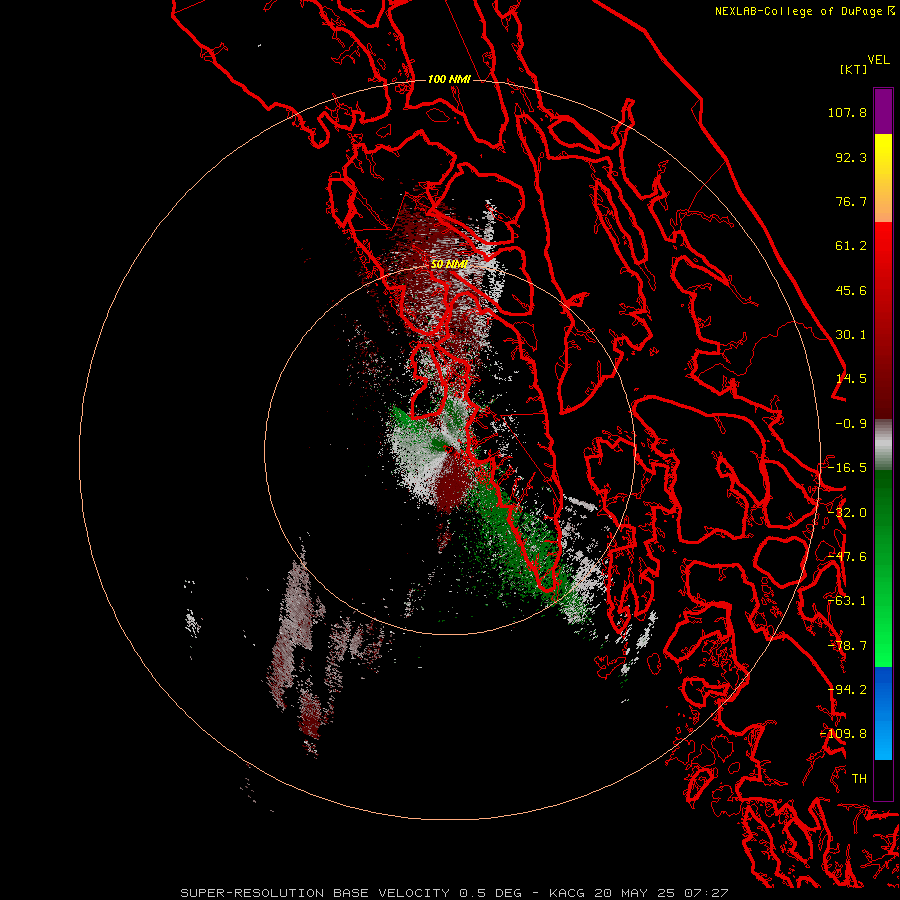Click the 14.5 velocity scale value
Screen dimensions: 900x900
tap(851, 379)
